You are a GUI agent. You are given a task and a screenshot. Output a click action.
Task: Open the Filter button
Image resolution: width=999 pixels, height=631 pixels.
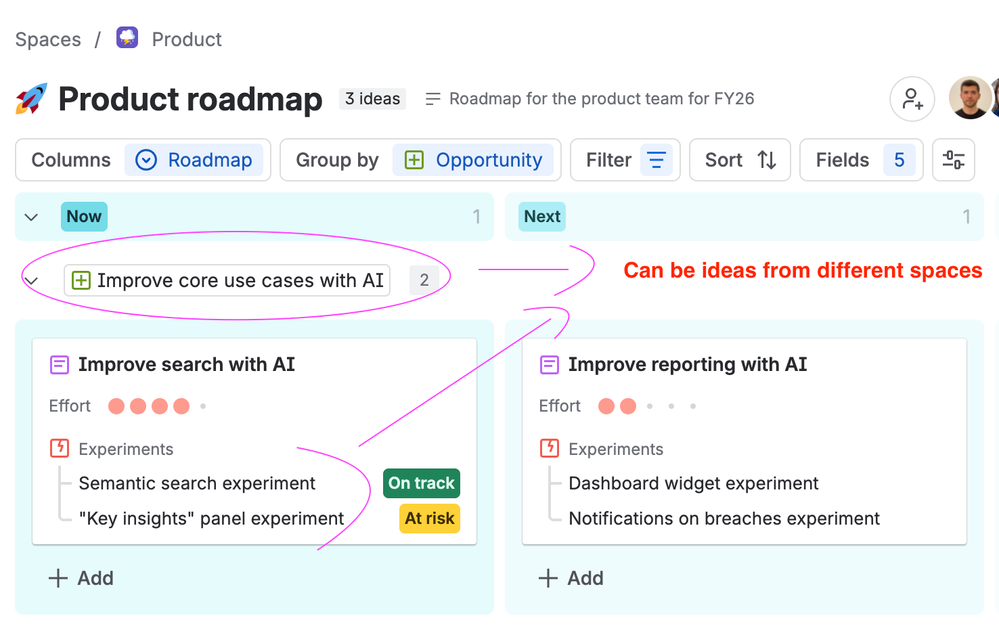coord(625,160)
